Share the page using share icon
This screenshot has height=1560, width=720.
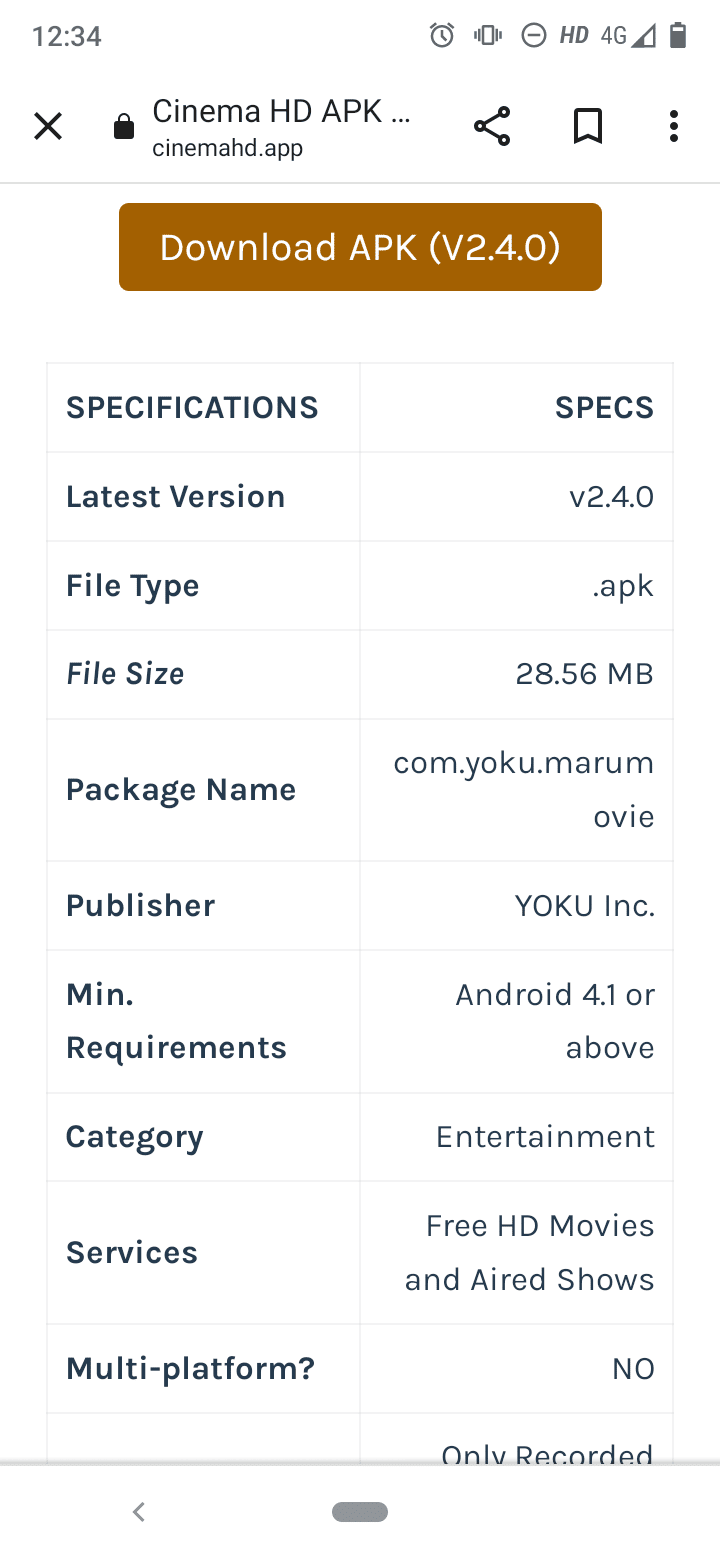(492, 127)
